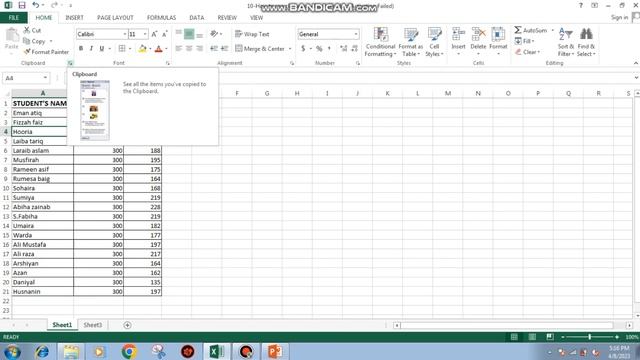Click Sign in link

(x=619, y=17)
